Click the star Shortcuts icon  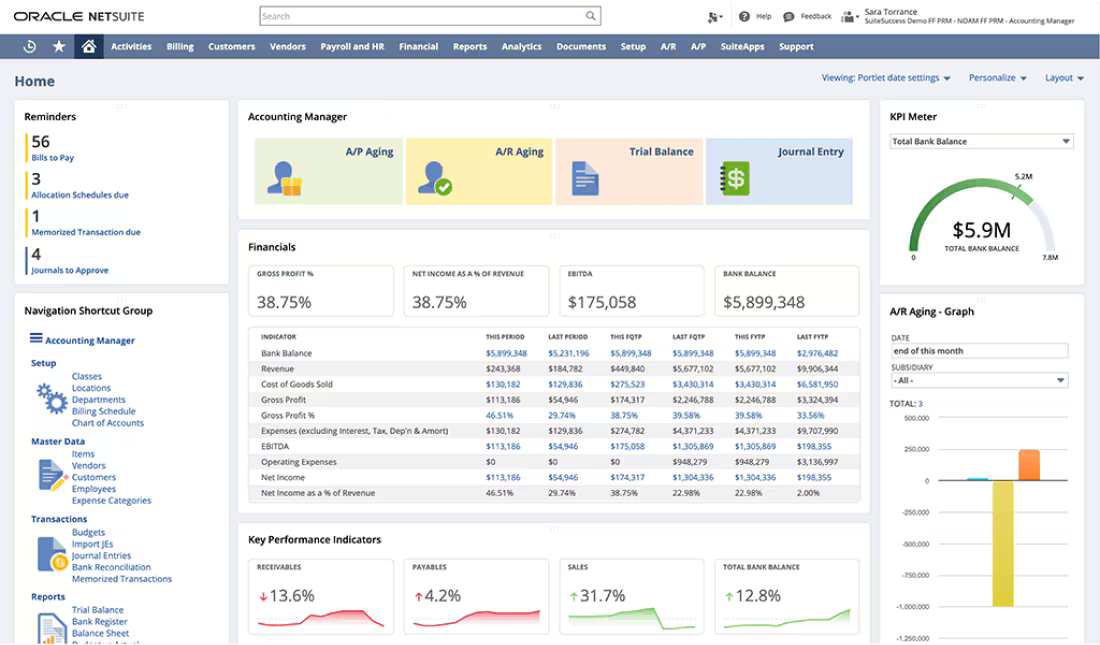[58, 46]
